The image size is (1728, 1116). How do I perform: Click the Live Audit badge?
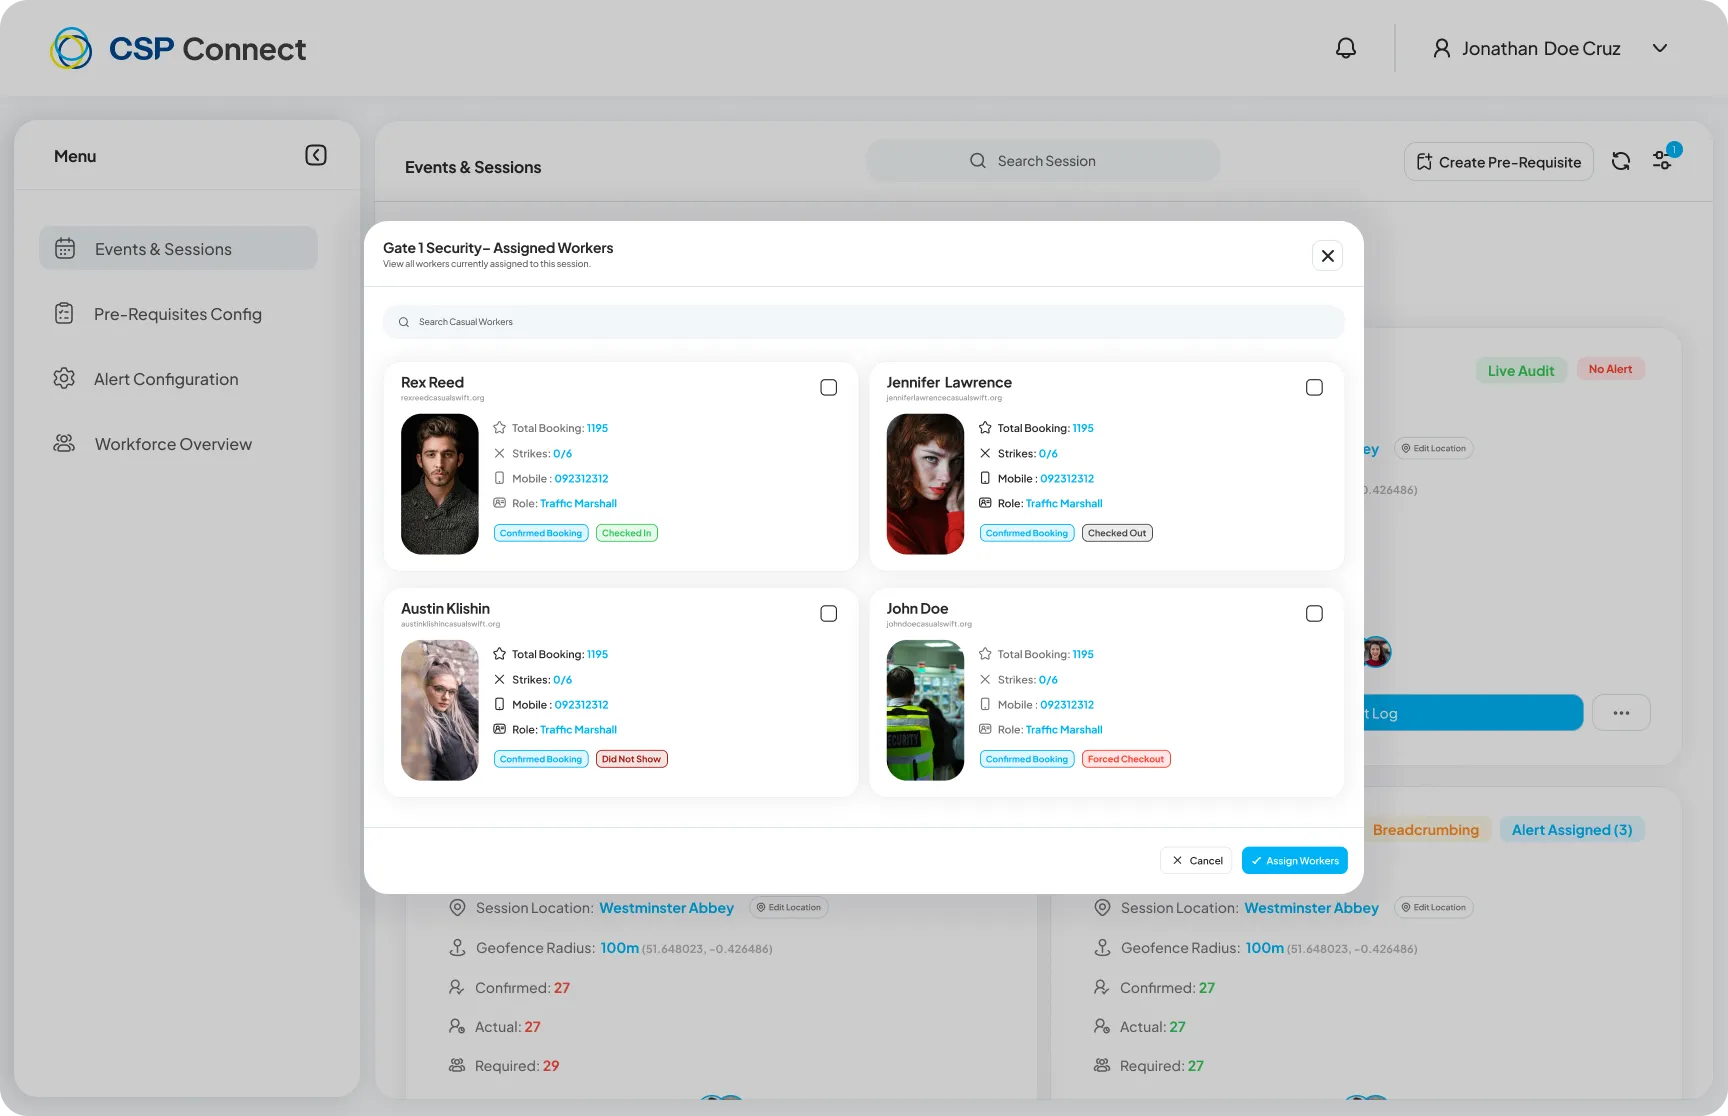[1521, 370]
